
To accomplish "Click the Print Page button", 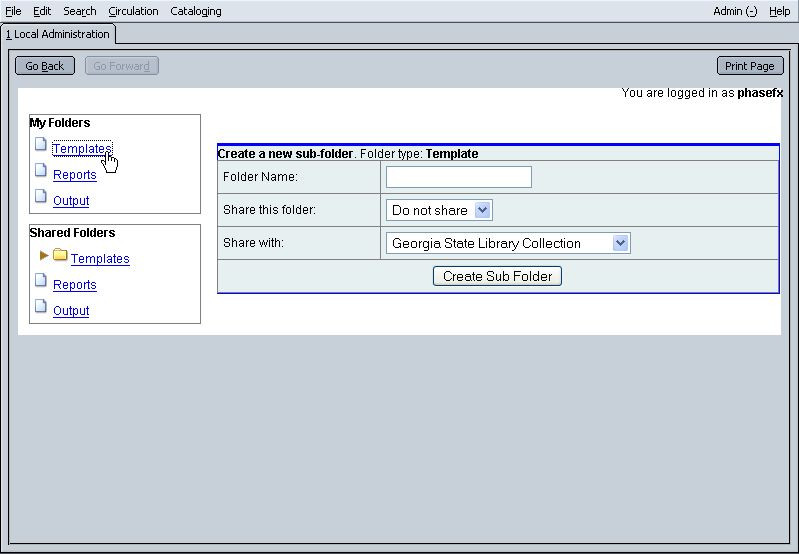I will [749, 66].
